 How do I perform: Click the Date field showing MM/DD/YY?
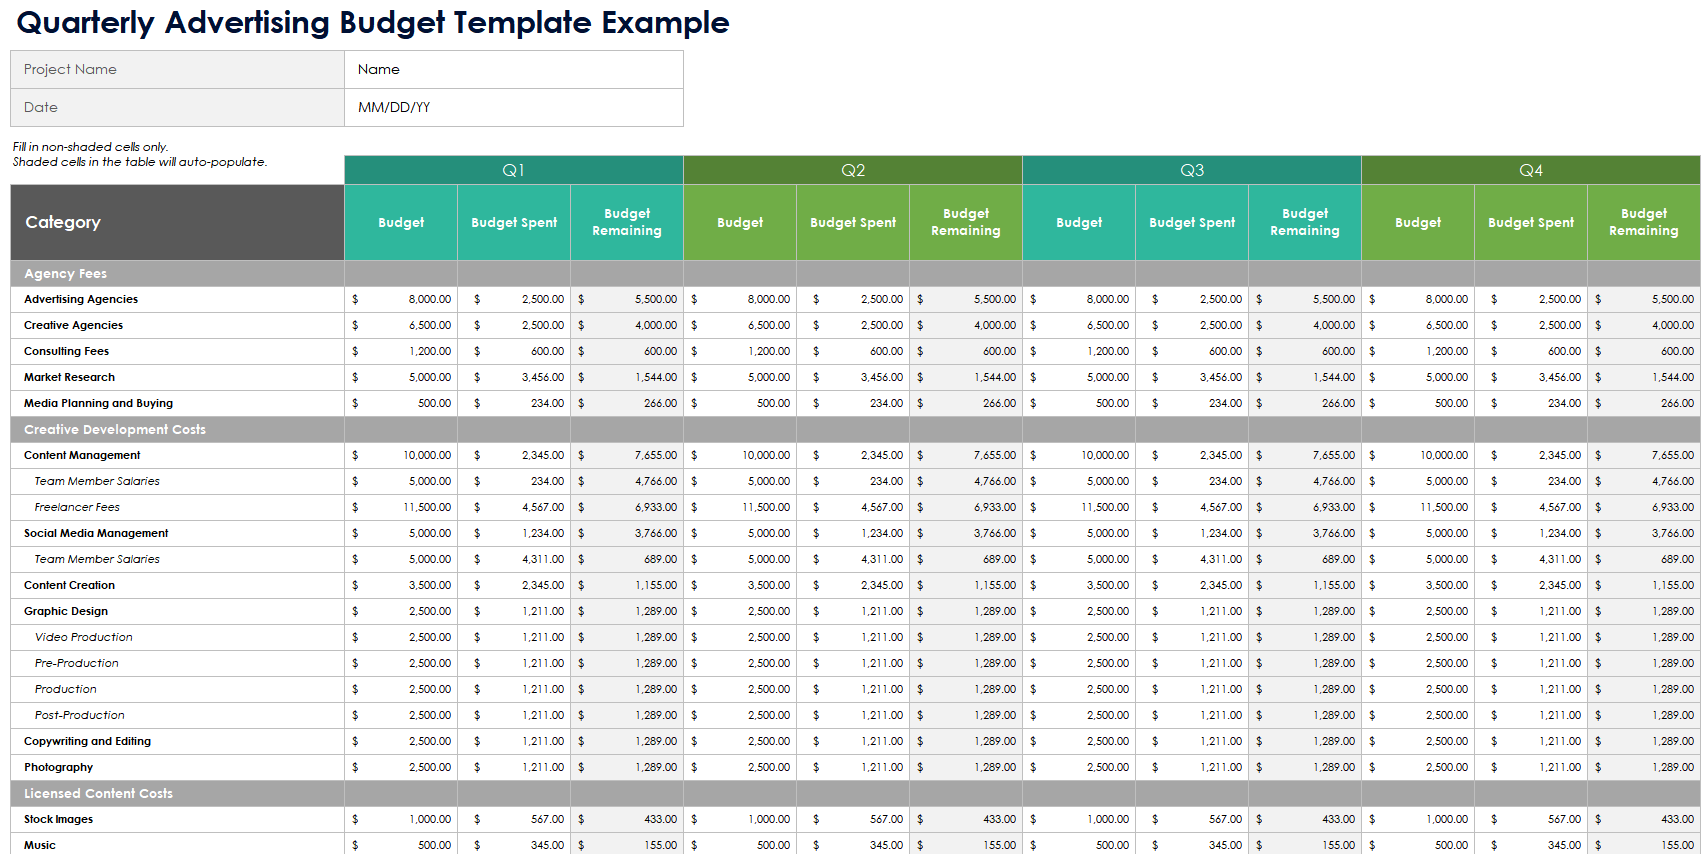(513, 107)
